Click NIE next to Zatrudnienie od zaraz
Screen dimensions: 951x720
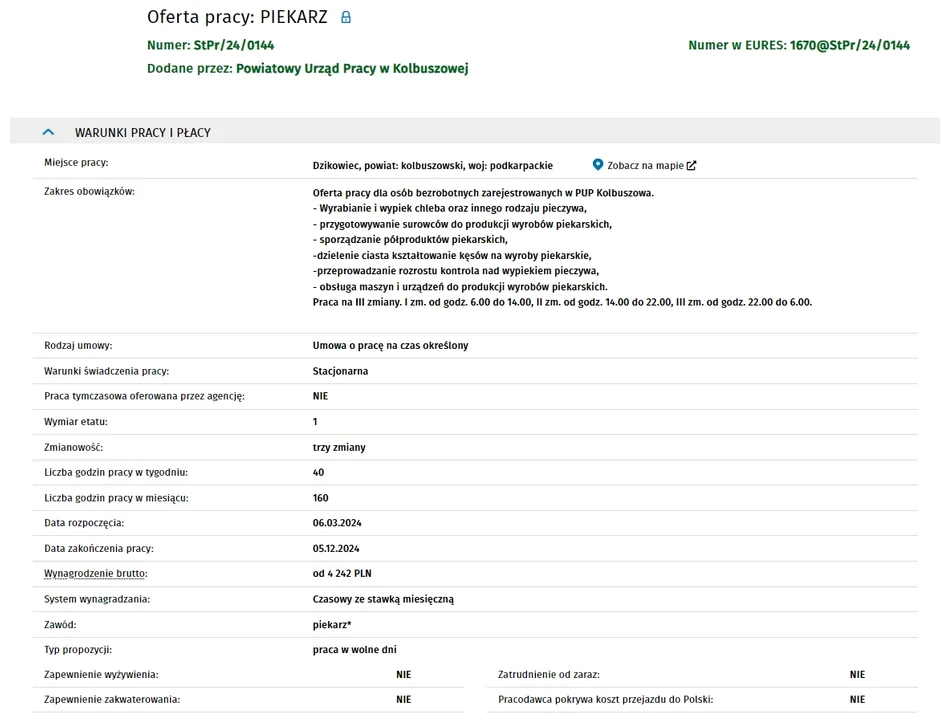(x=858, y=675)
